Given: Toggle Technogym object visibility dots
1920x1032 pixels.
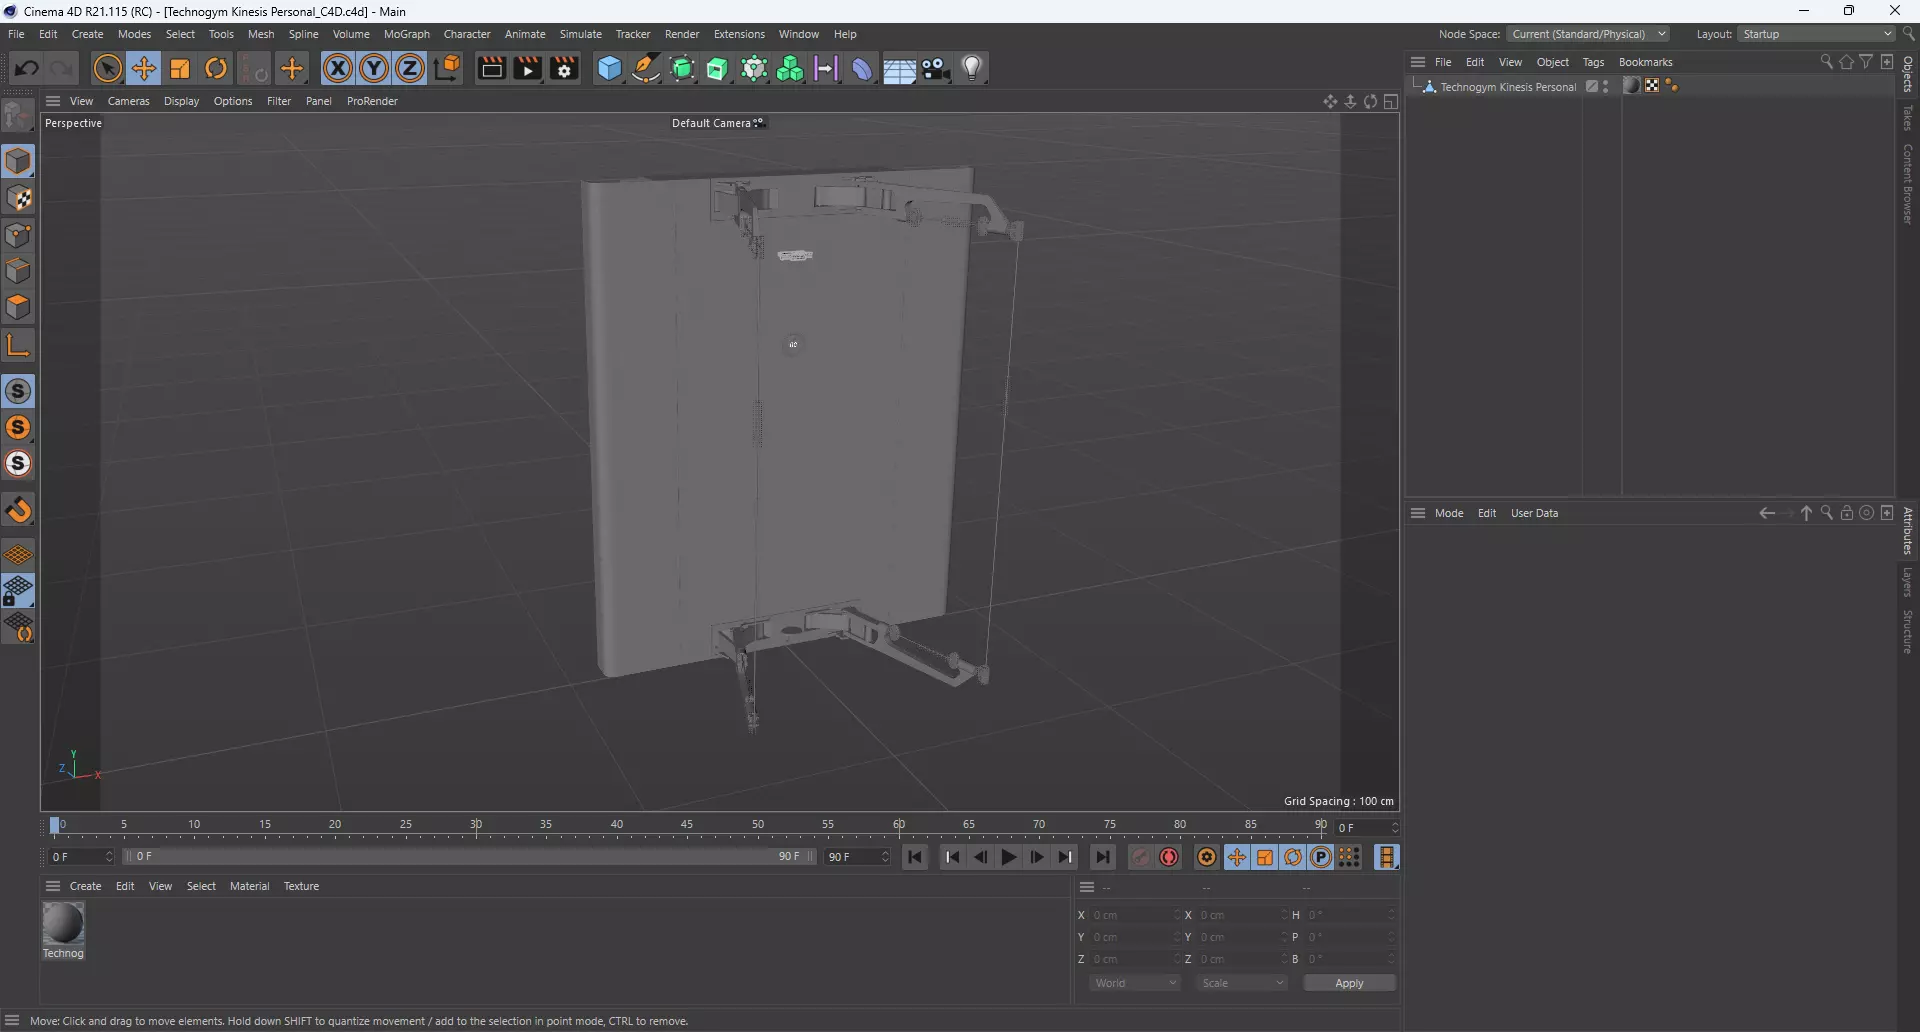Looking at the screenshot, I should 1606,86.
